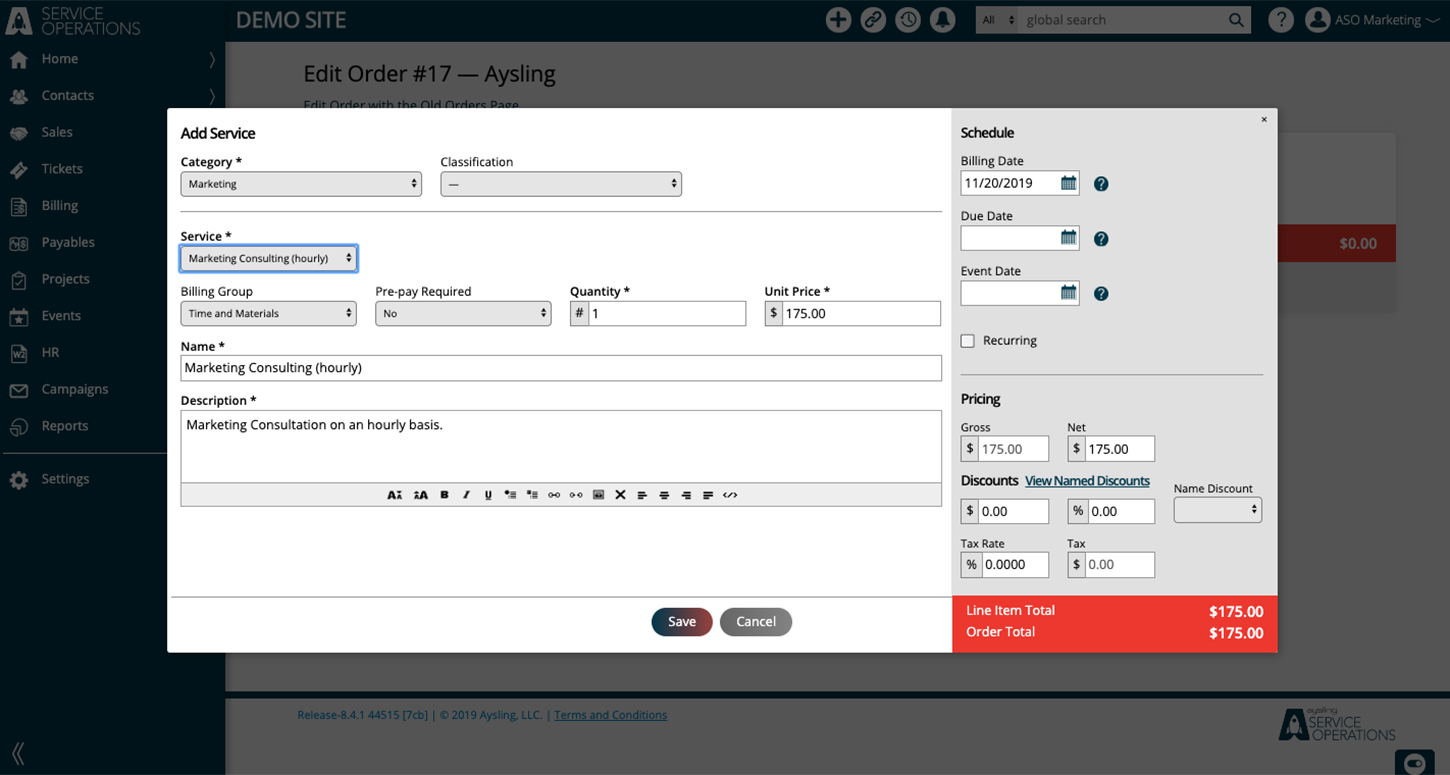Open the Terms and Conditions link
Image resolution: width=1450 pixels, height=775 pixels.
pyautogui.click(x=611, y=715)
